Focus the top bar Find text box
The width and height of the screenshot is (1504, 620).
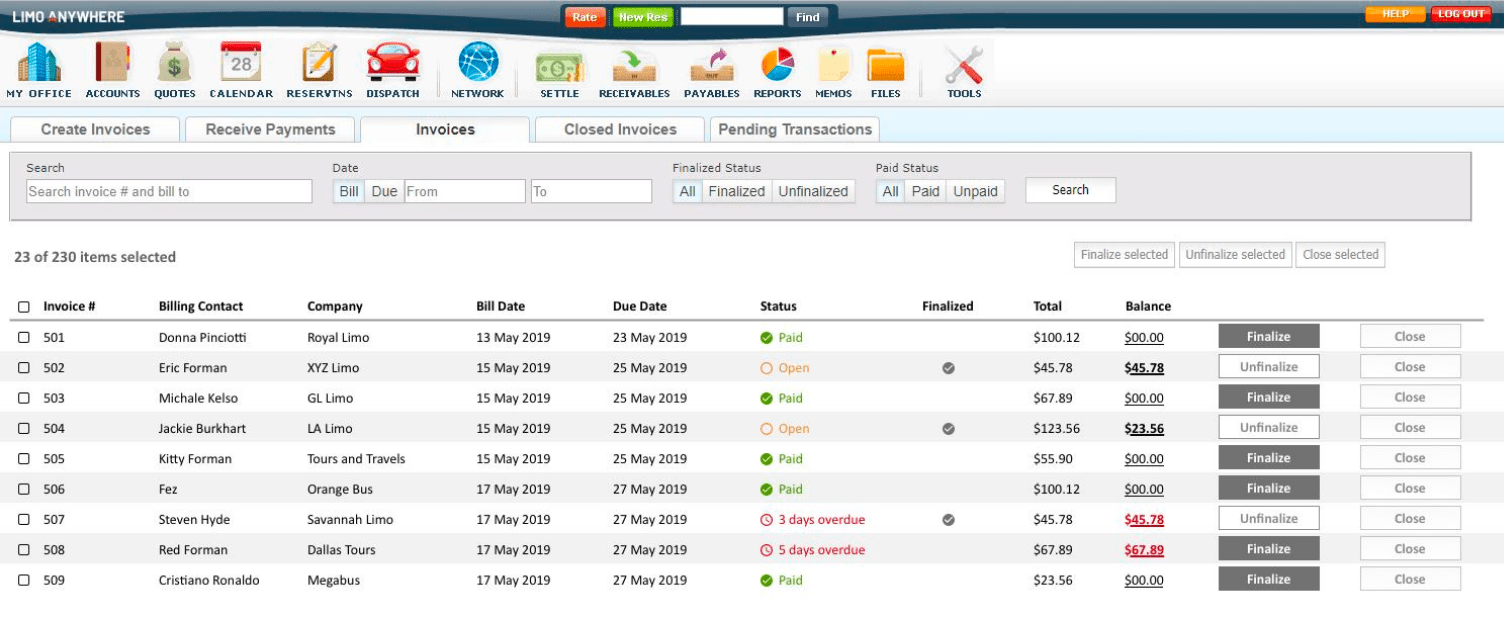pos(732,17)
